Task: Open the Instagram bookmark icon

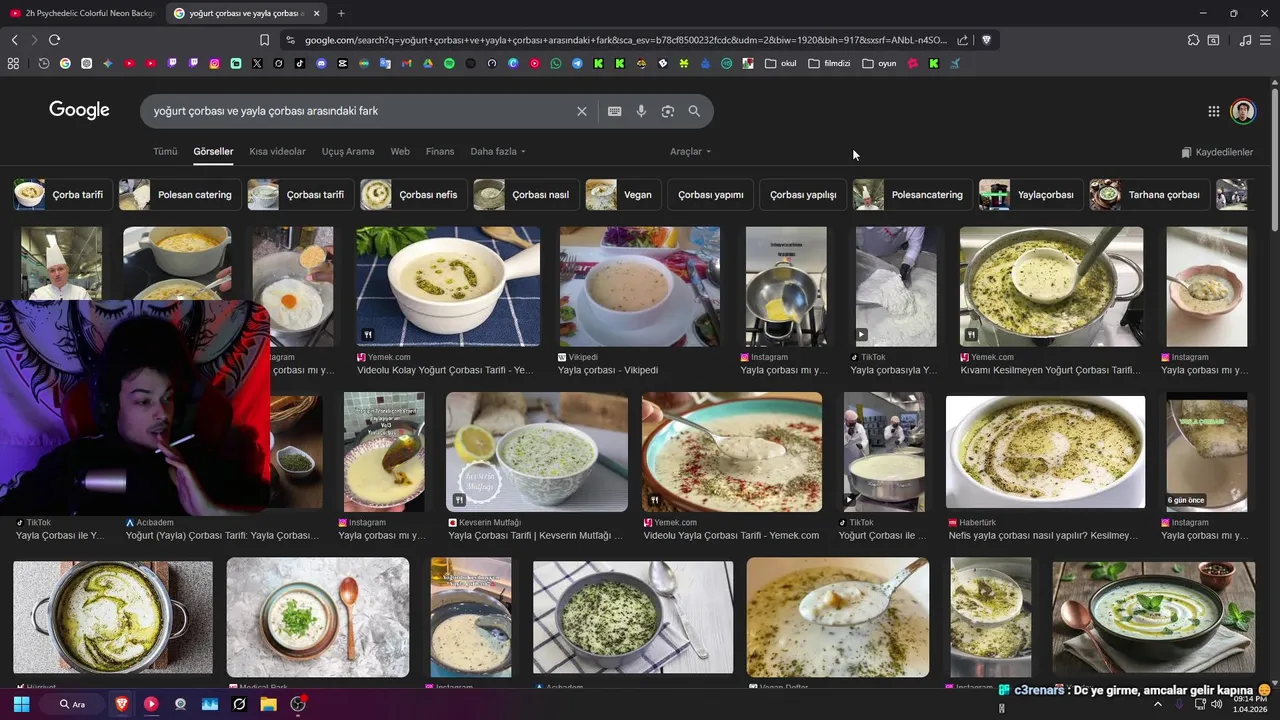Action: pyautogui.click(x=214, y=63)
